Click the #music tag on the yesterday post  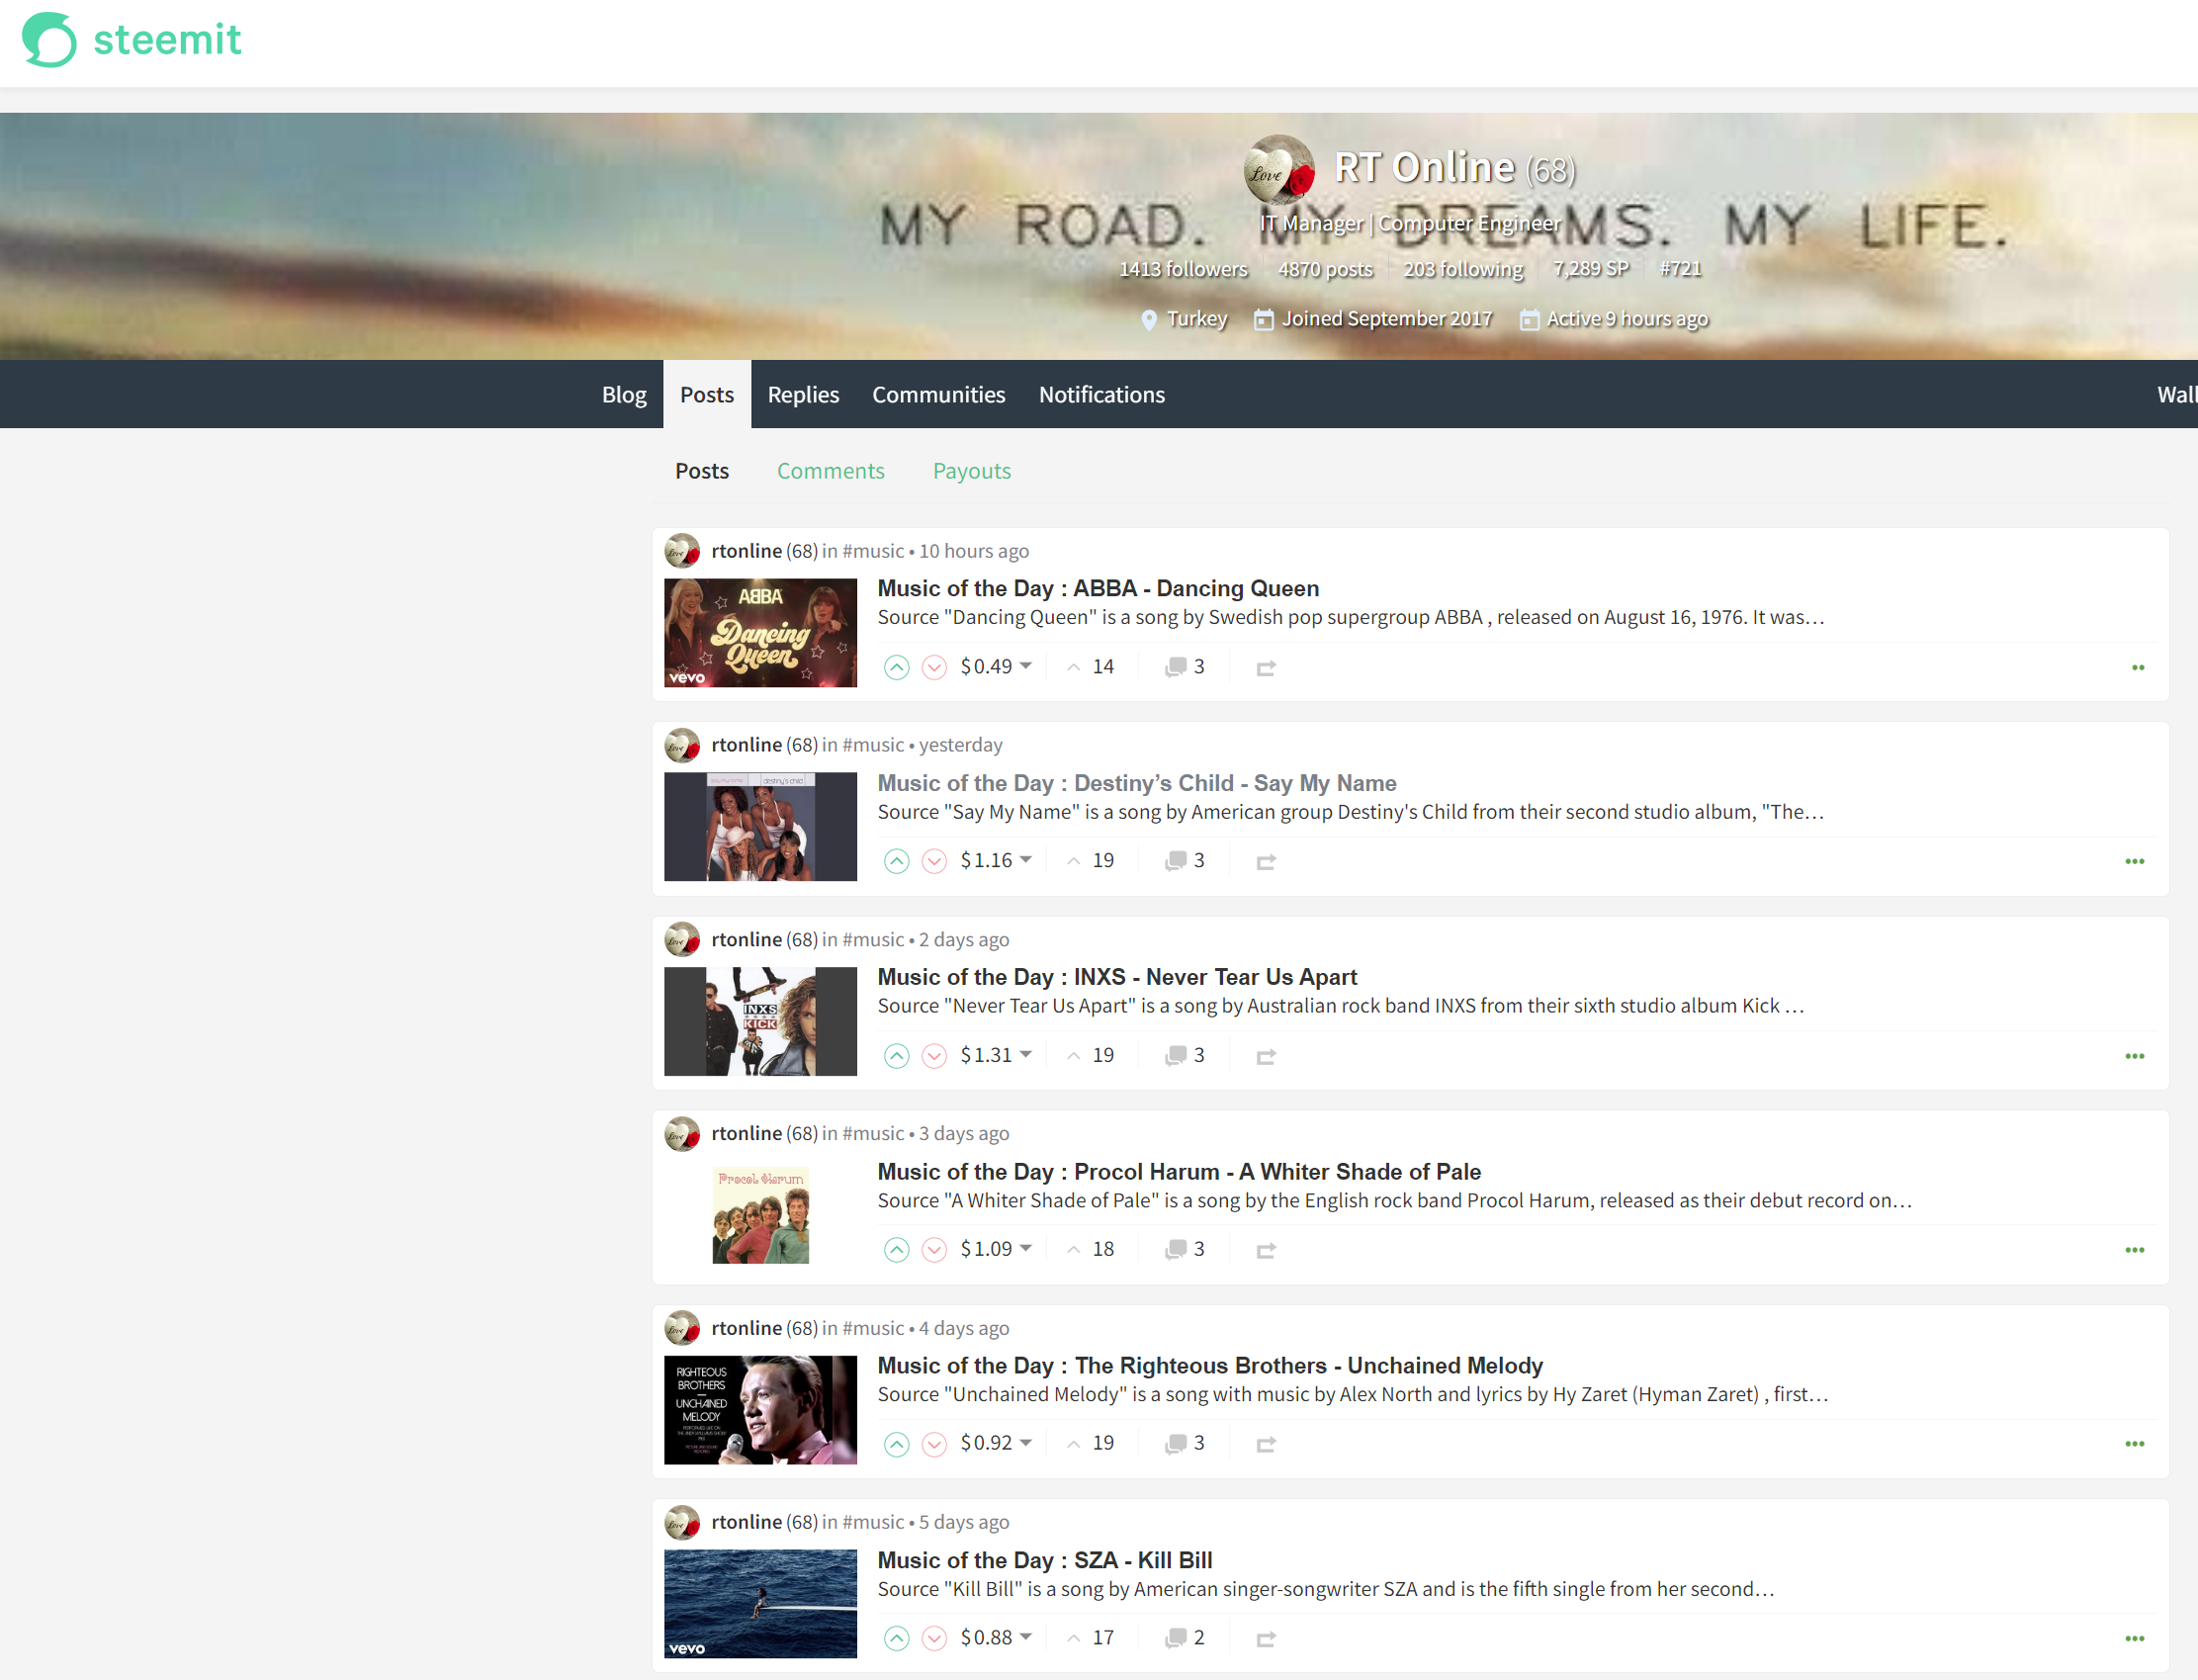872,746
